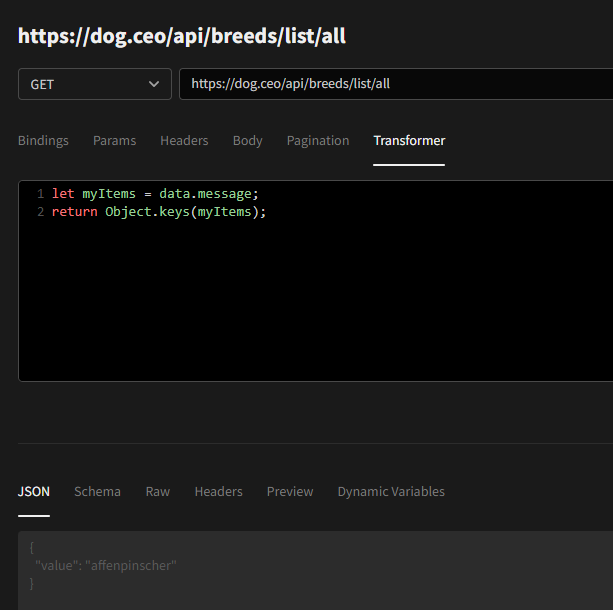Screen dimensions: 613x610
Task: Open the Dynamic Variables tab
Action: point(391,492)
